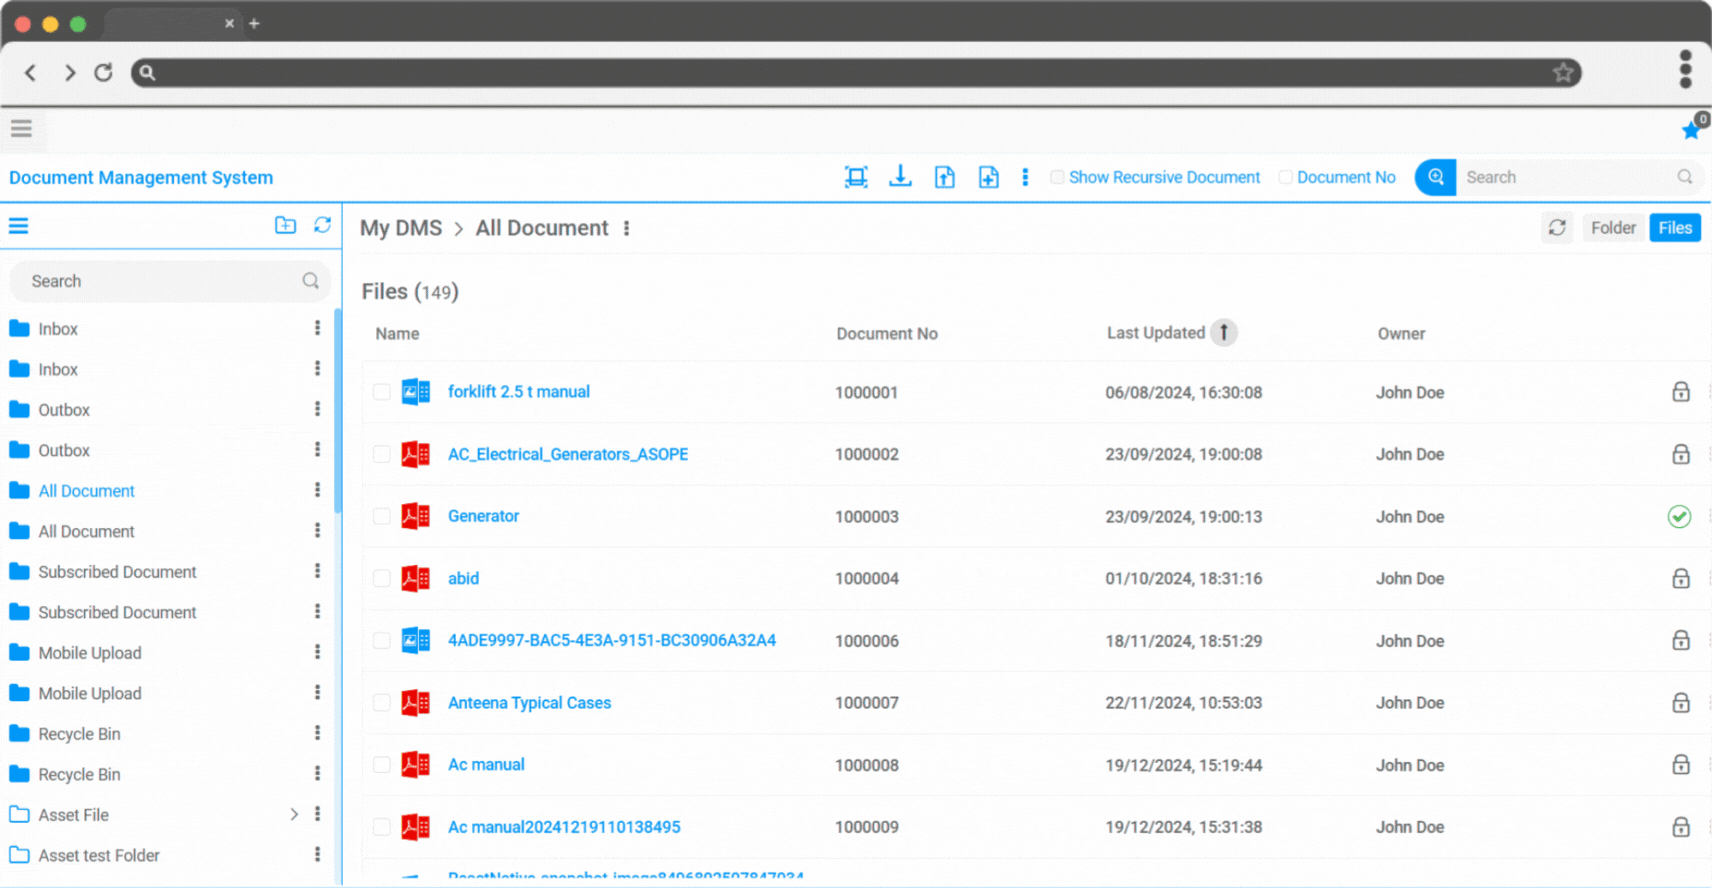This screenshot has width=1712, height=888.
Task: Click the add new document icon
Action: (x=988, y=177)
